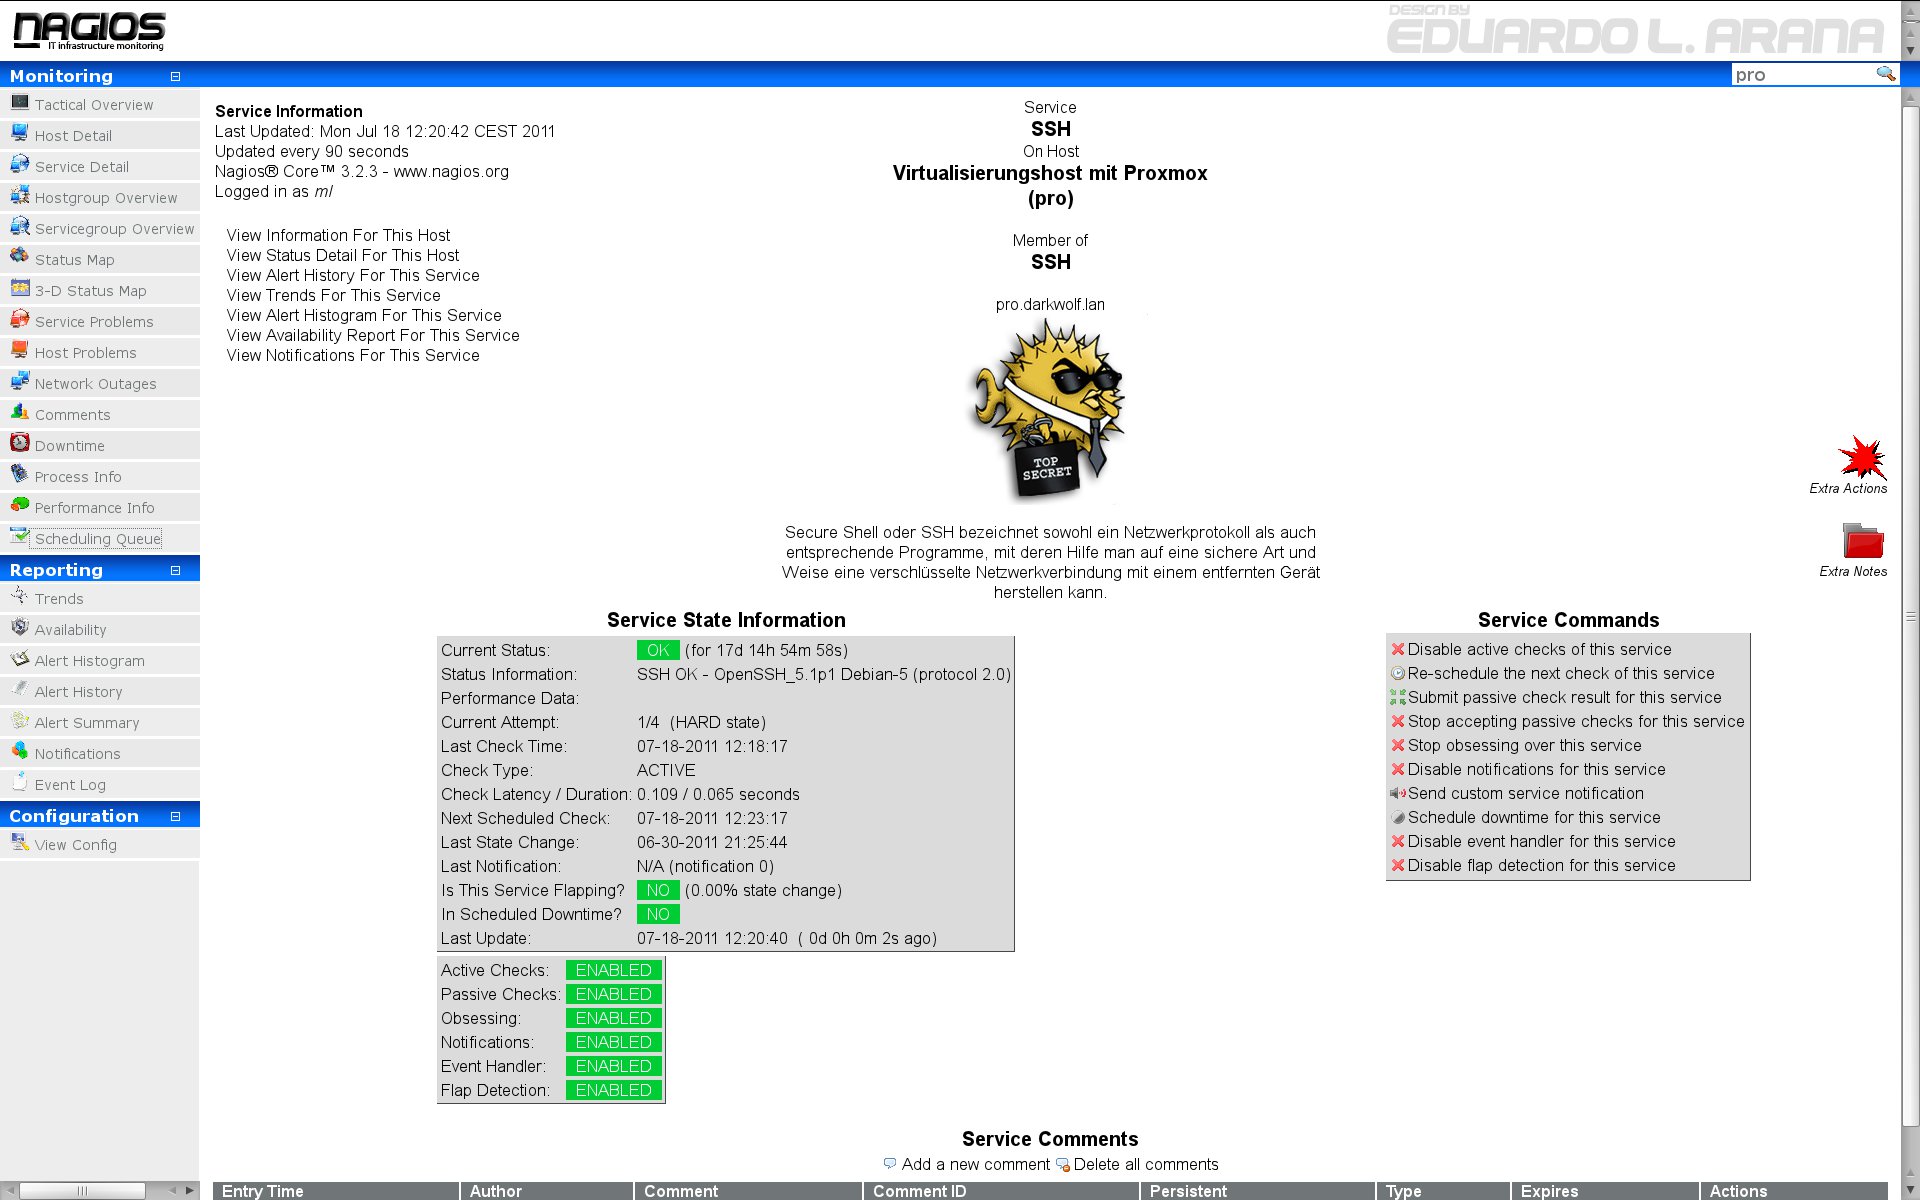Screen dimensions: 1920x1200
Task: Open Extra Actions starburst icon
Action: click(1862, 457)
